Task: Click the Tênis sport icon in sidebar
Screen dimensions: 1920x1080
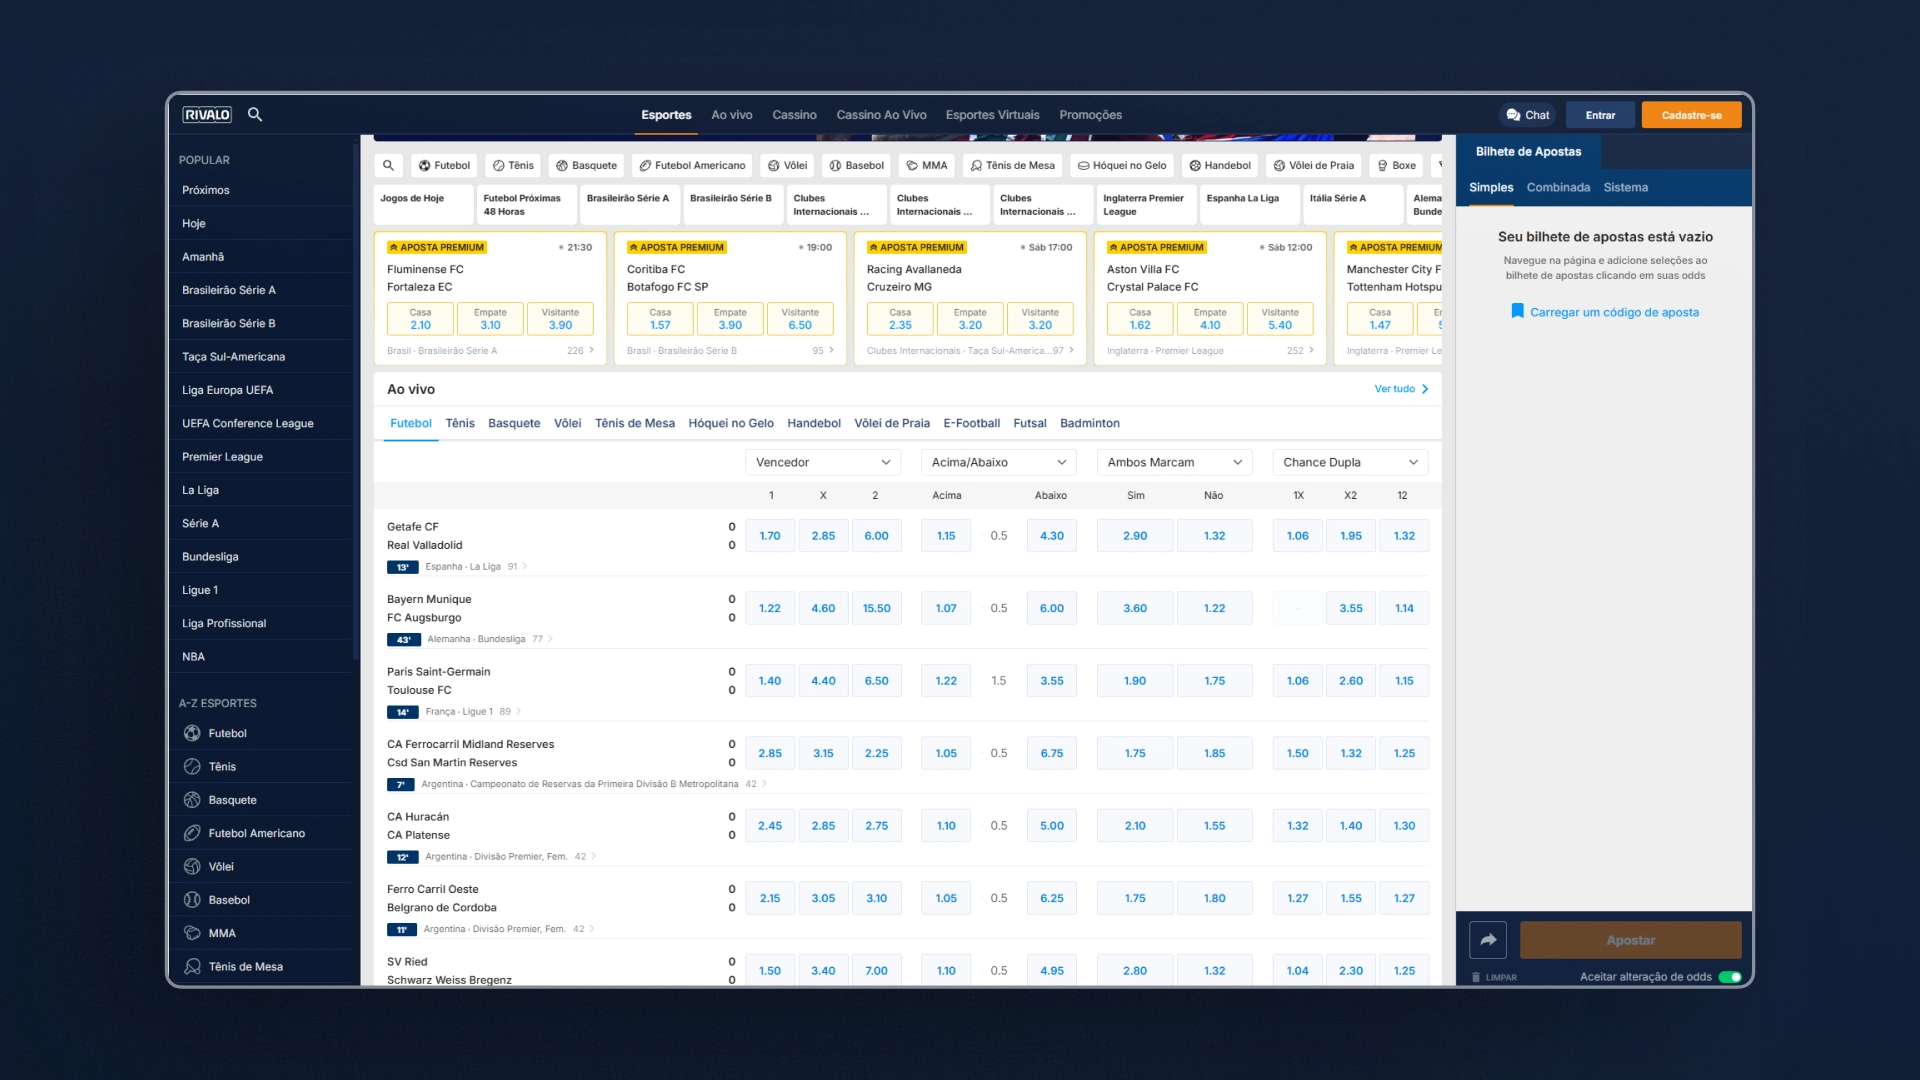Action: (x=191, y=766)
